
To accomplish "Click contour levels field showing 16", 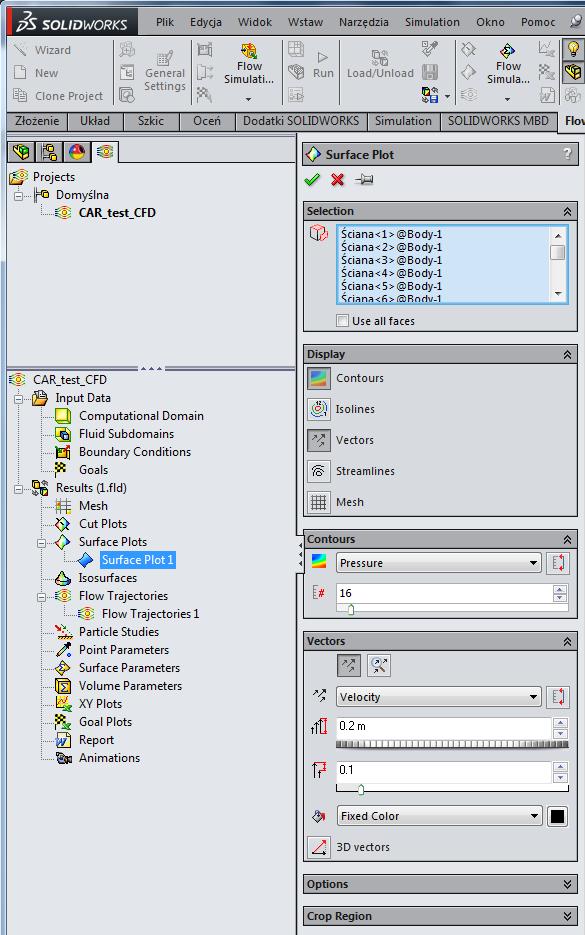I will point(444,593).
